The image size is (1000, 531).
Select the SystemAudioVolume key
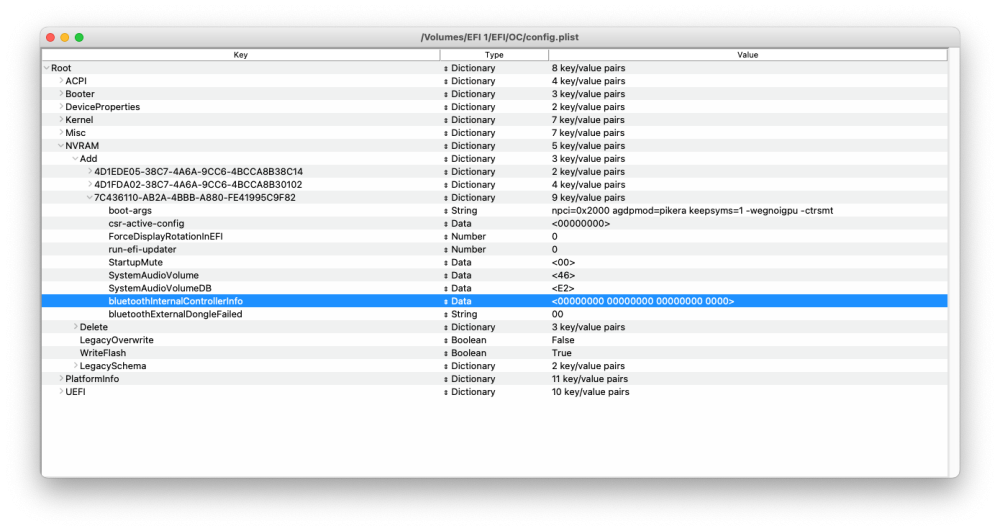[x=154, y=275]
